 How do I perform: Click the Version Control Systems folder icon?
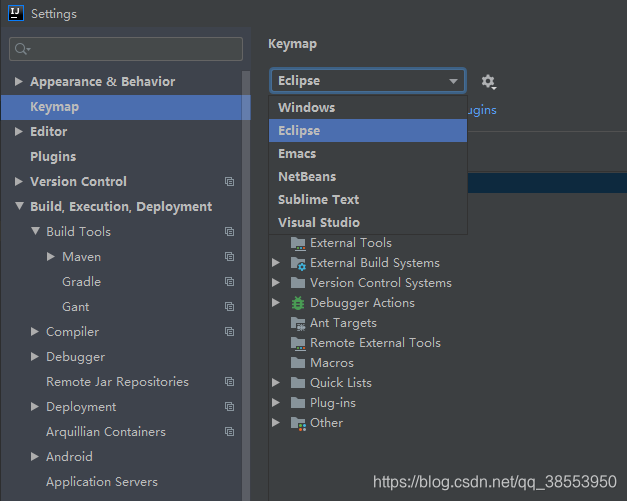(298, 283)
